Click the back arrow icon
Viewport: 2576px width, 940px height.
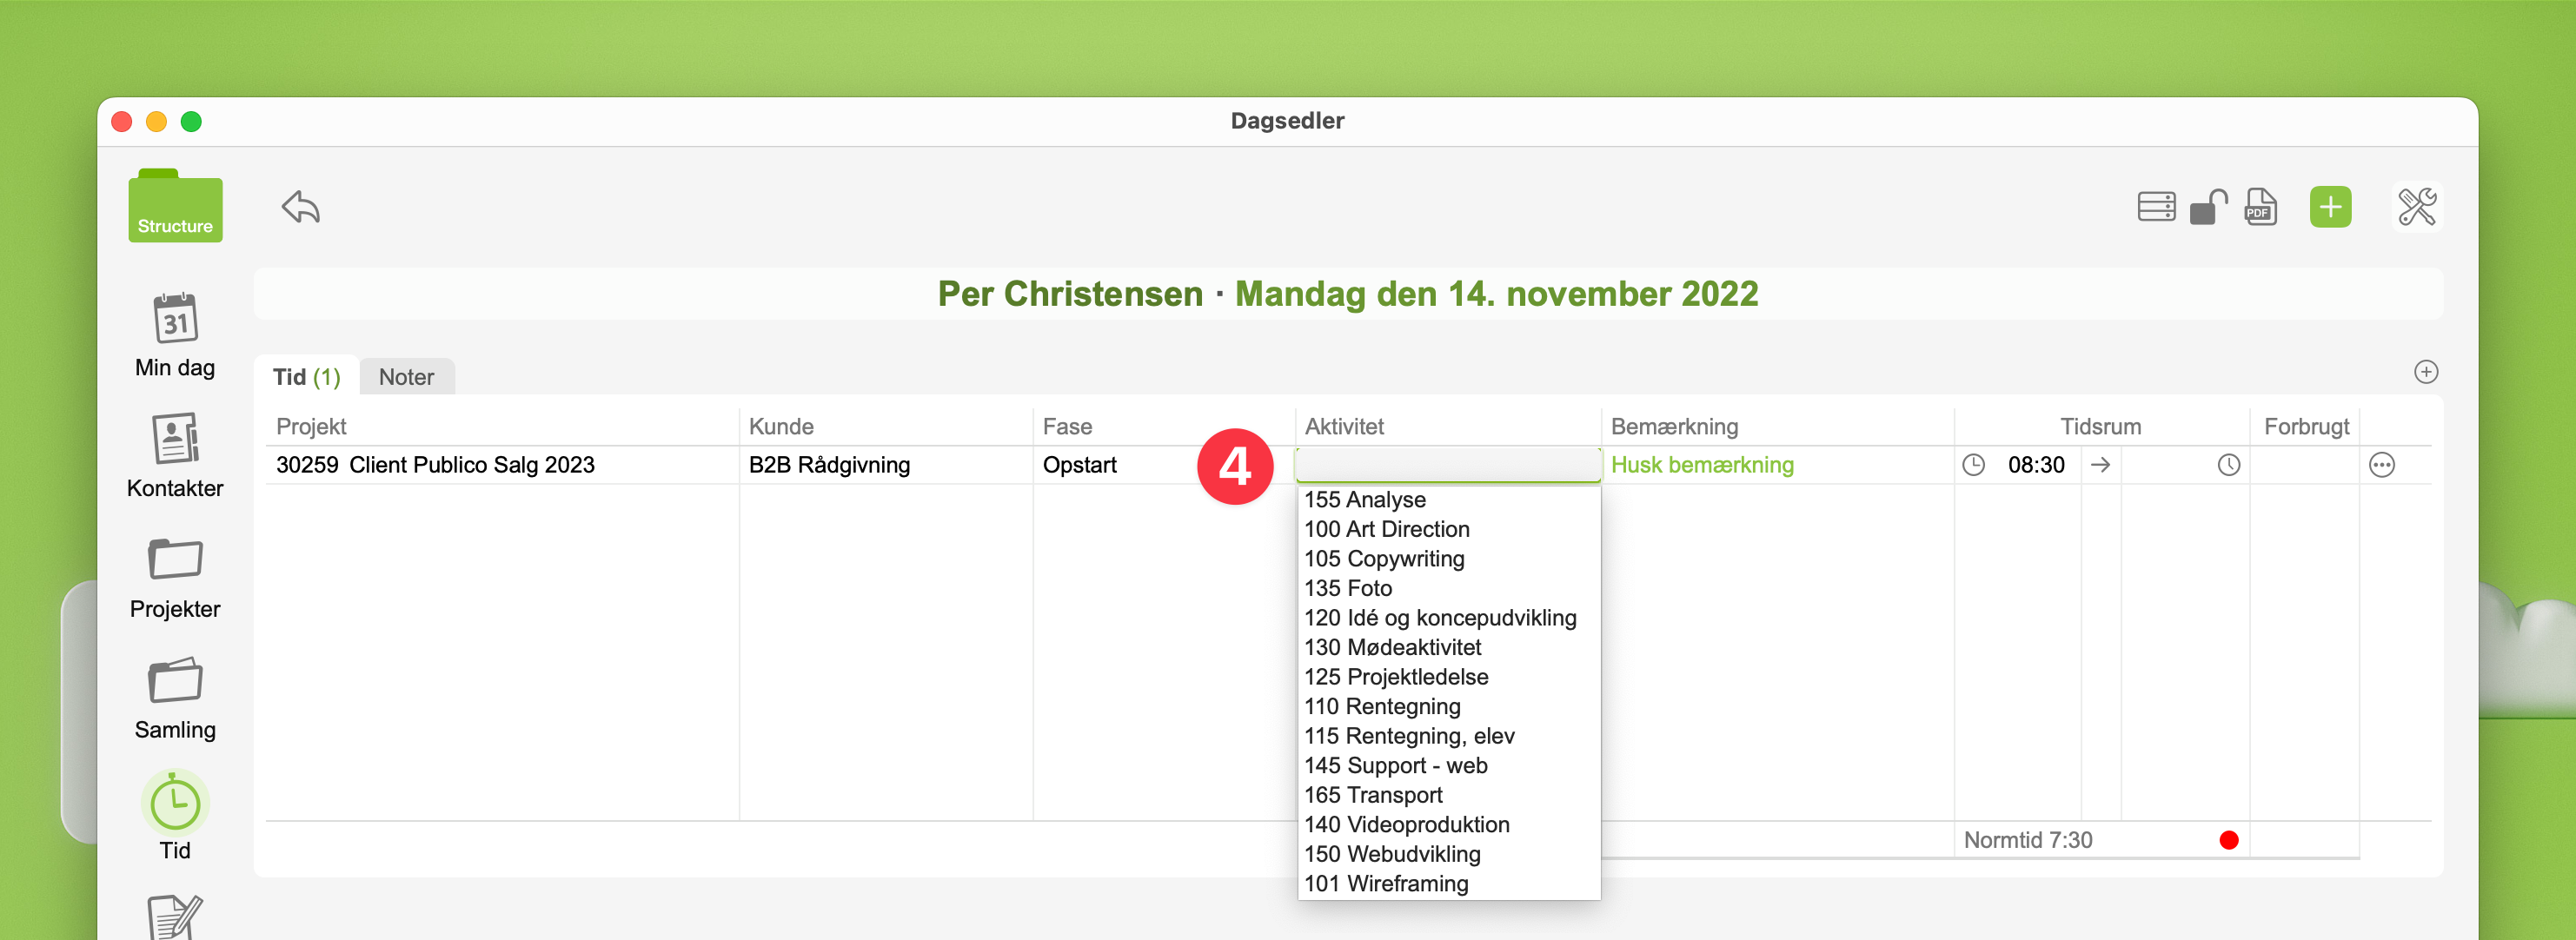click(x=300, y=207)
